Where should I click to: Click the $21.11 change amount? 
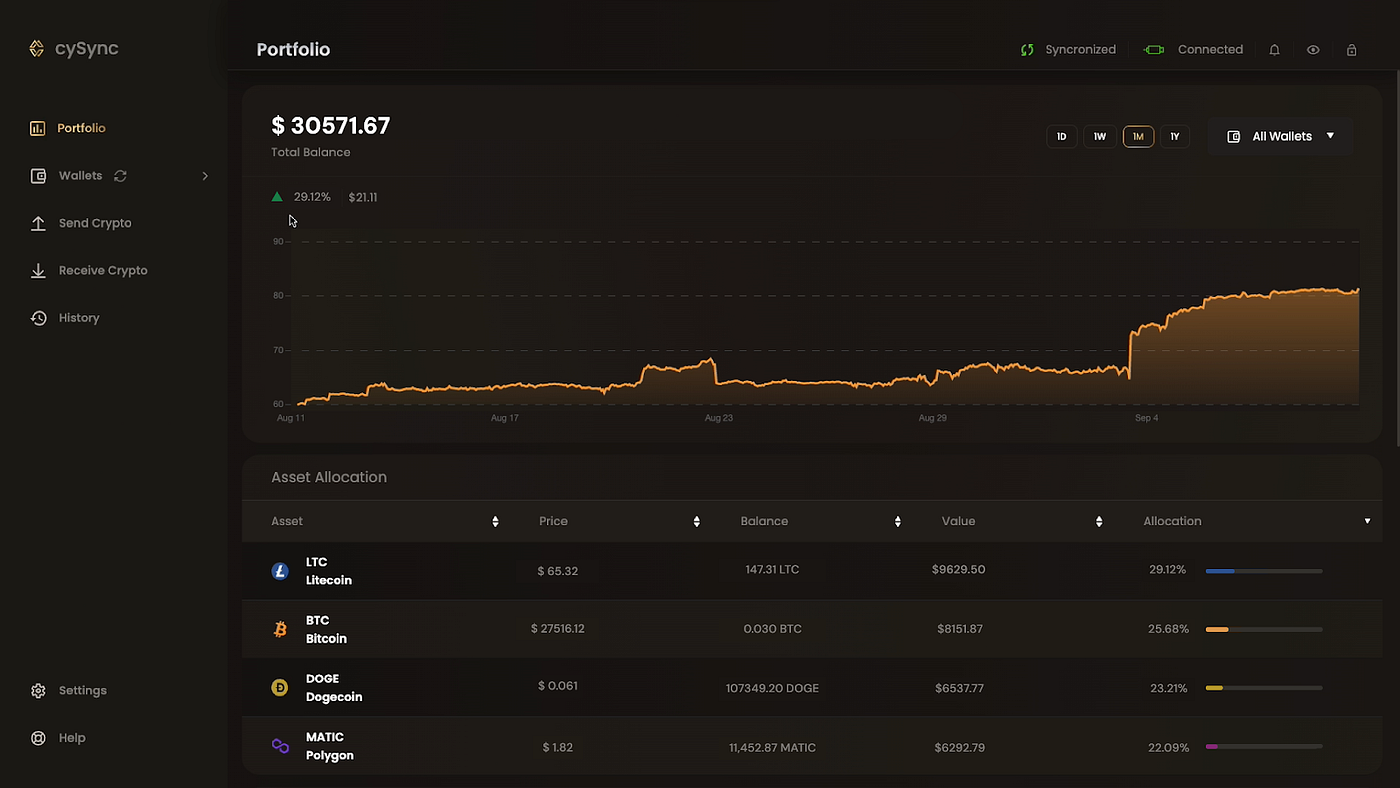363,197
